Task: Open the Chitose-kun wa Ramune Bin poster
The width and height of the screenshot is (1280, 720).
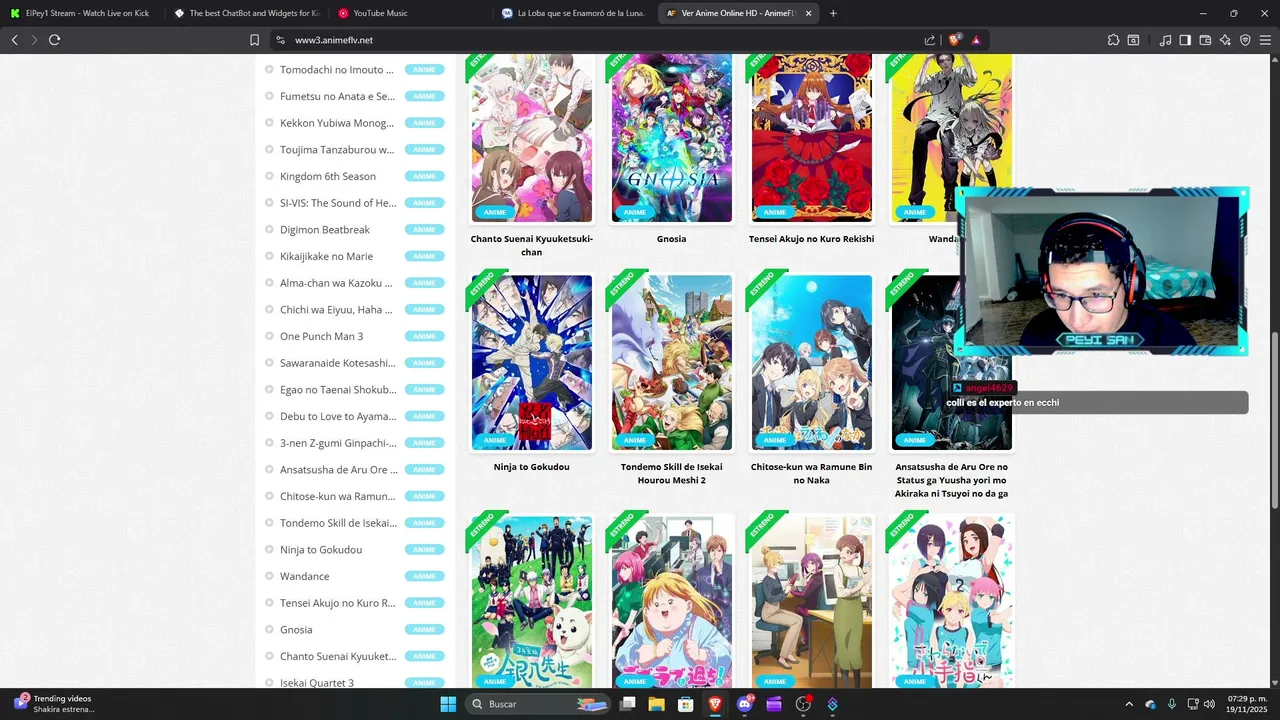Action: (x=812, y=363)
